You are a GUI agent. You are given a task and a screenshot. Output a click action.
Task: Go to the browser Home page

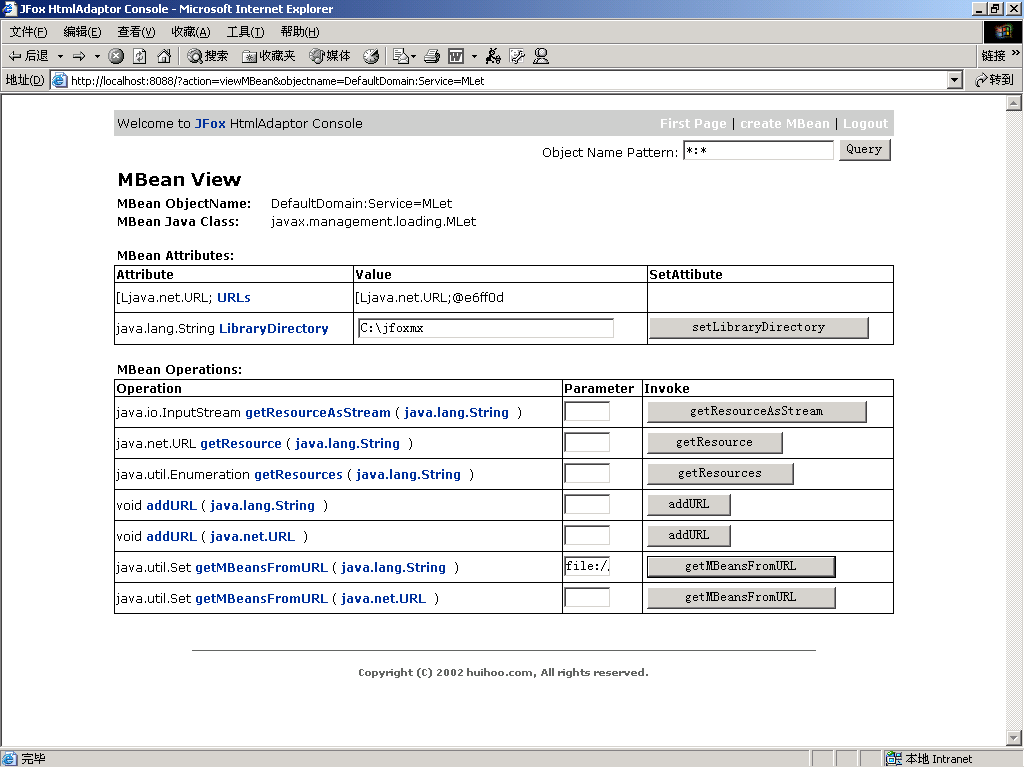click(x=164, y=56)
